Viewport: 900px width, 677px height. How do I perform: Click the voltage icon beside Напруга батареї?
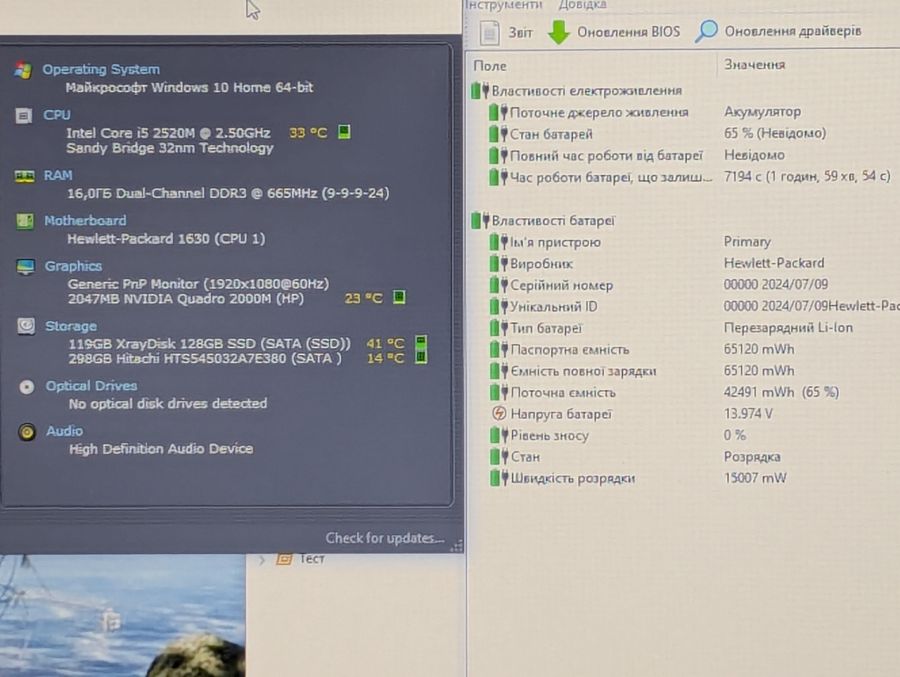click(499, 413)
